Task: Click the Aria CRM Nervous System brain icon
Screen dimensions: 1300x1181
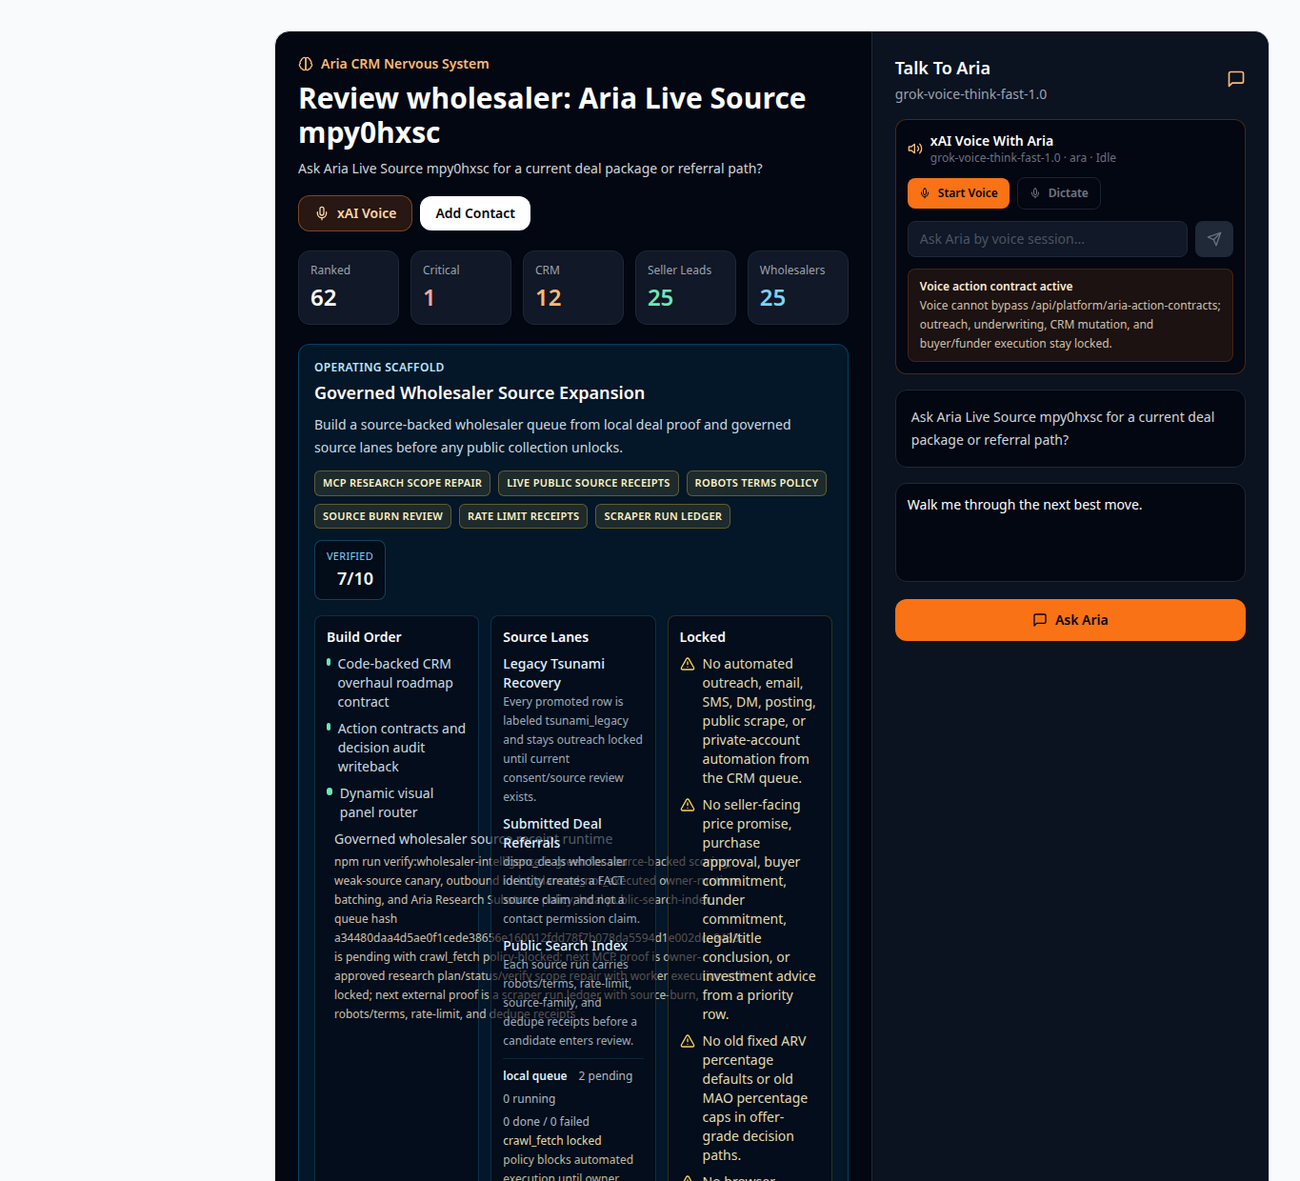Action: [x=306, y=64]
